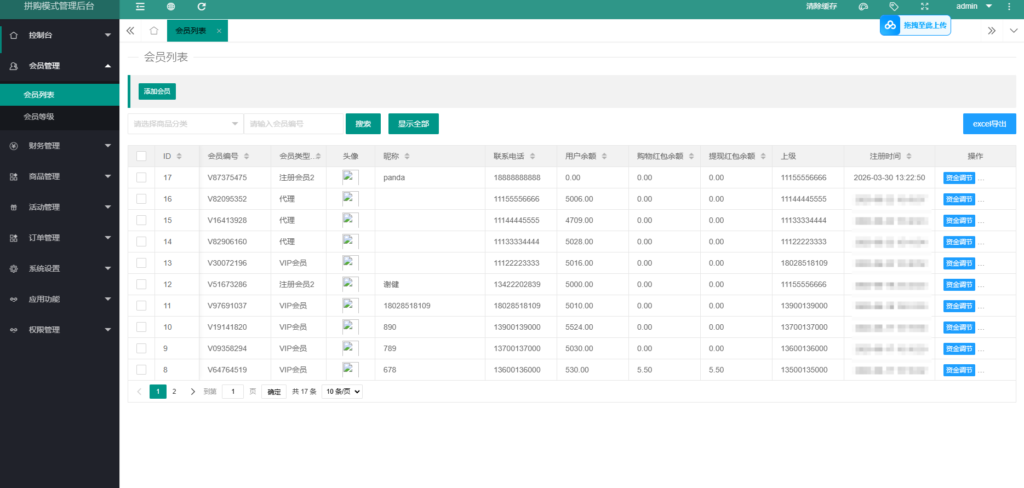Open the 请选择商品分类 dropdown

(185, 124)
